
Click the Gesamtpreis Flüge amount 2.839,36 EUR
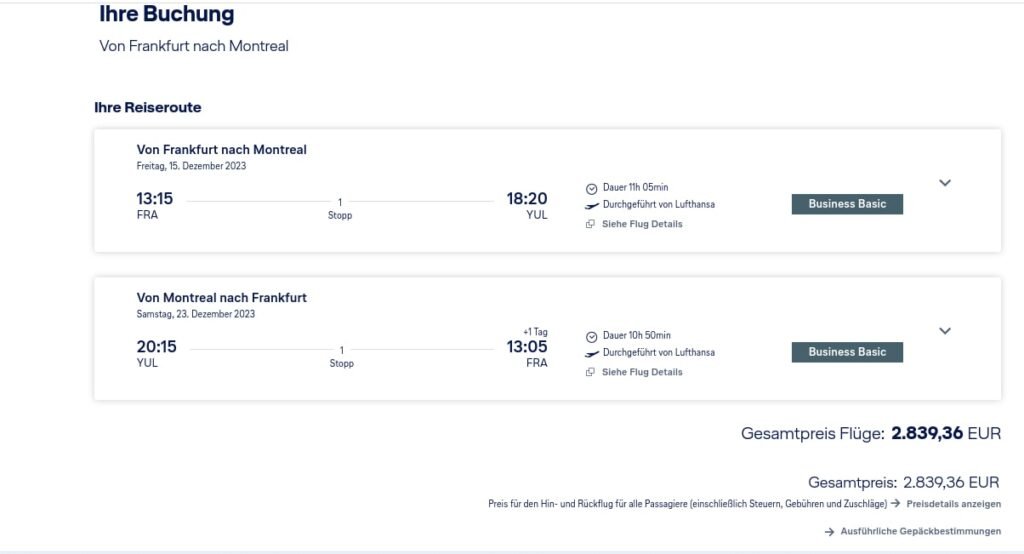[x=946, y=433]
